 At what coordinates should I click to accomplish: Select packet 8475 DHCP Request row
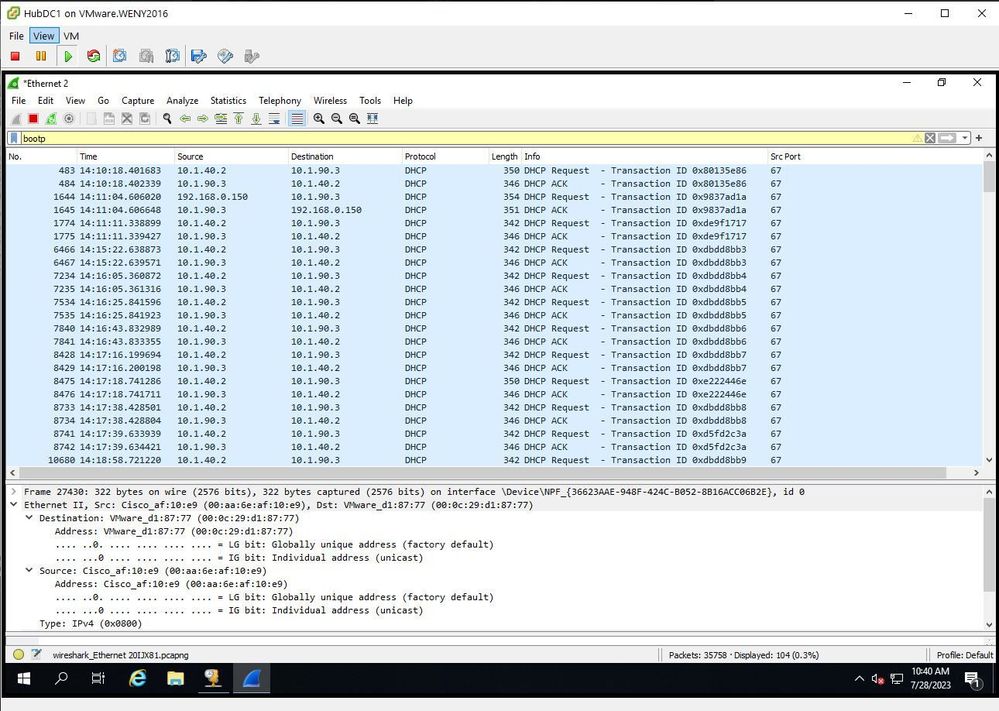(494, 381)
